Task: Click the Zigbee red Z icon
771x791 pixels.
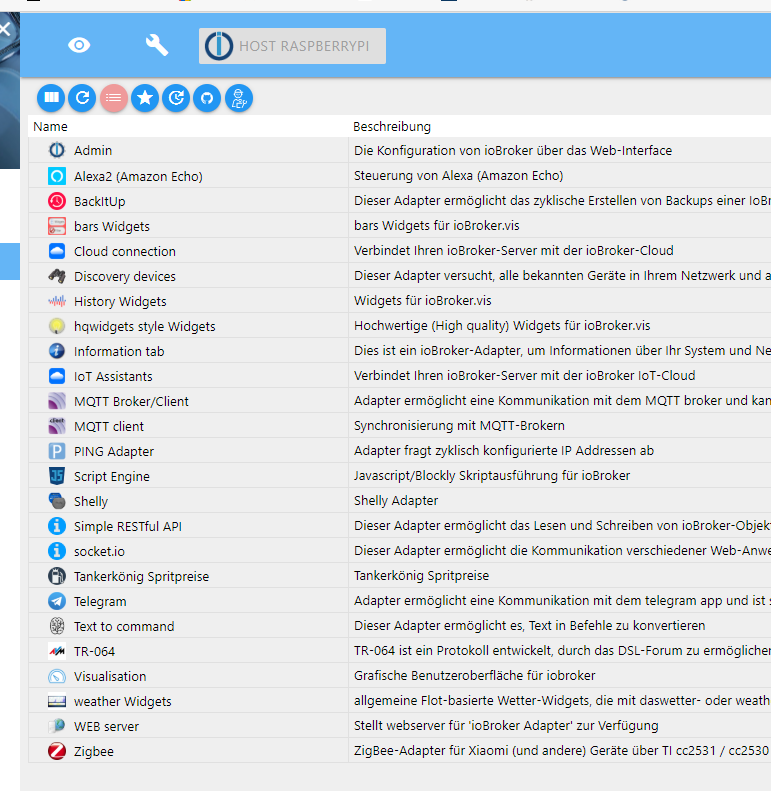Action: pos(57,751)
